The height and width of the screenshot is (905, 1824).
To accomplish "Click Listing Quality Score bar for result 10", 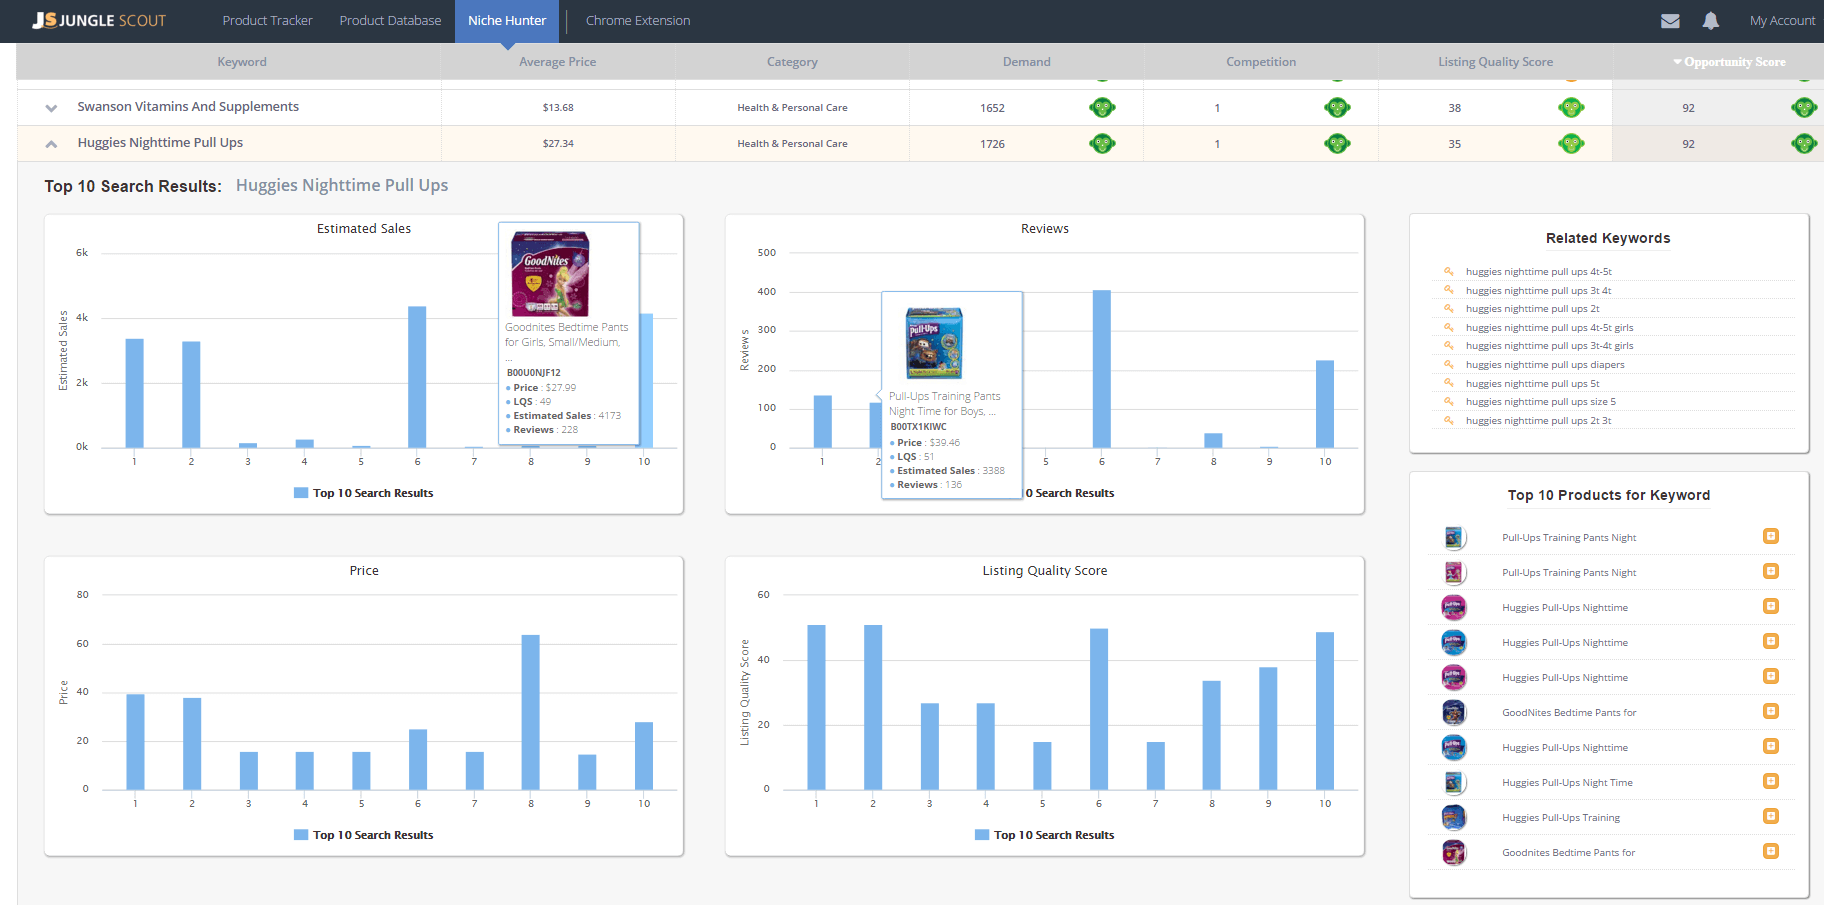I will pyautogui.click(x=1325, y=711).
